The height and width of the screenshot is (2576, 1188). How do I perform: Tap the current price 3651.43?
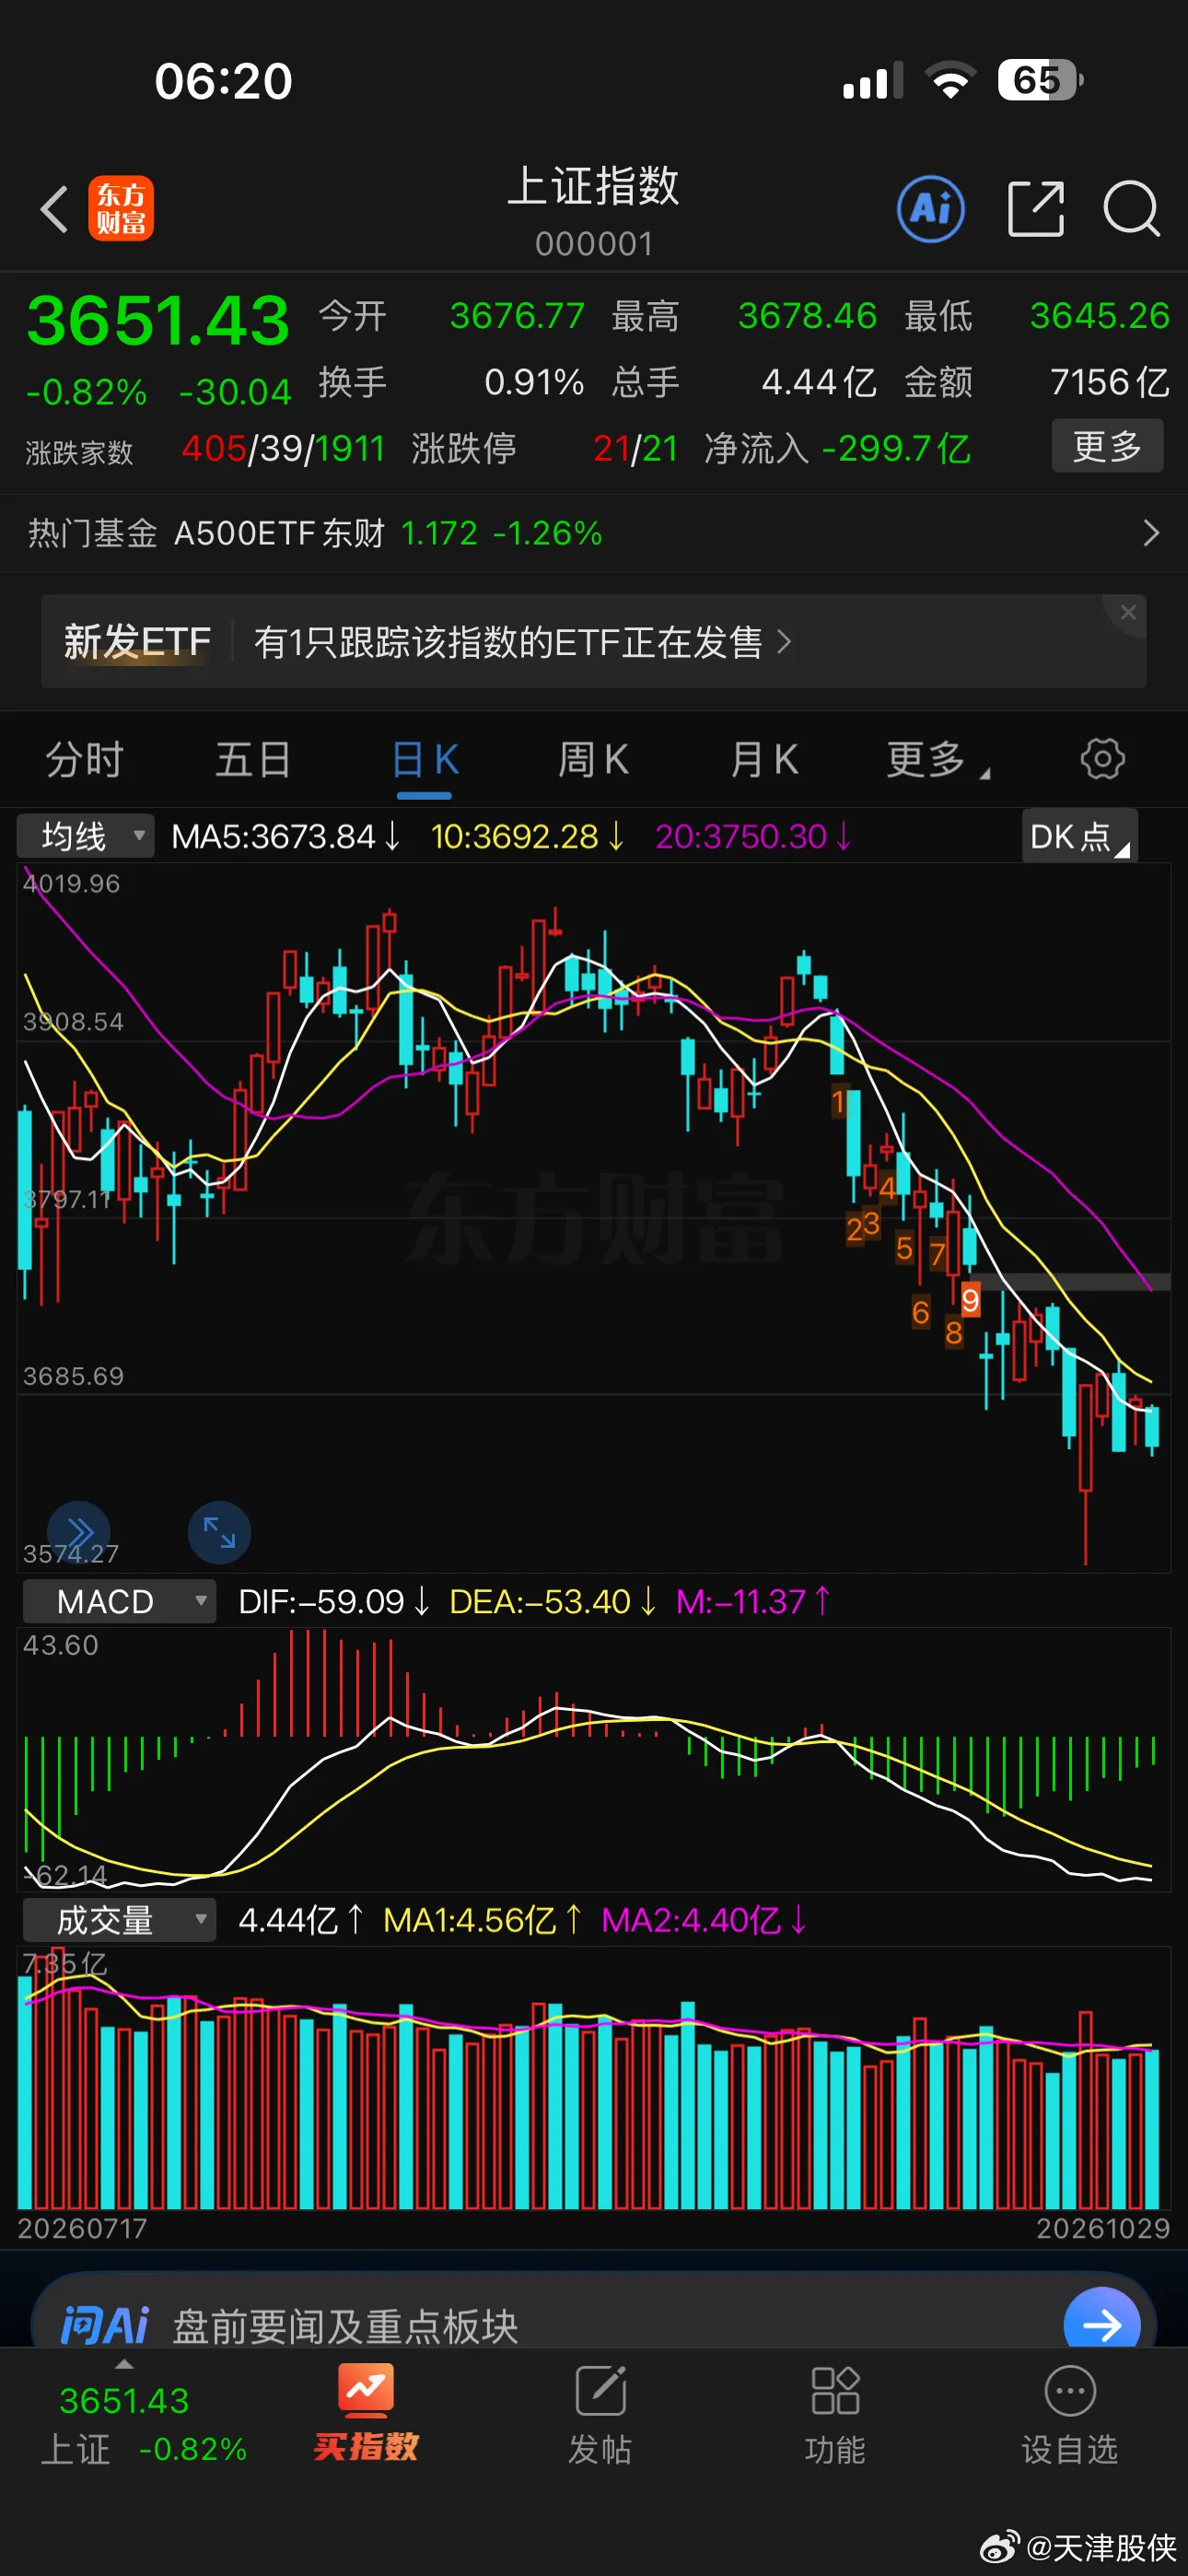pyautogui.click(x=158, y=321)
